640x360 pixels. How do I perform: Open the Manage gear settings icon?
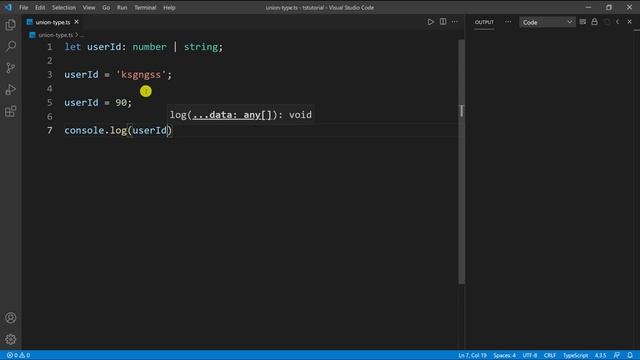(11, 339)
